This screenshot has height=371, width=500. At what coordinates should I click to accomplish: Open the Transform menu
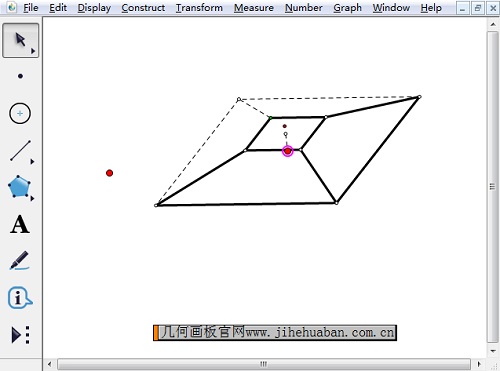pos(199,8)
